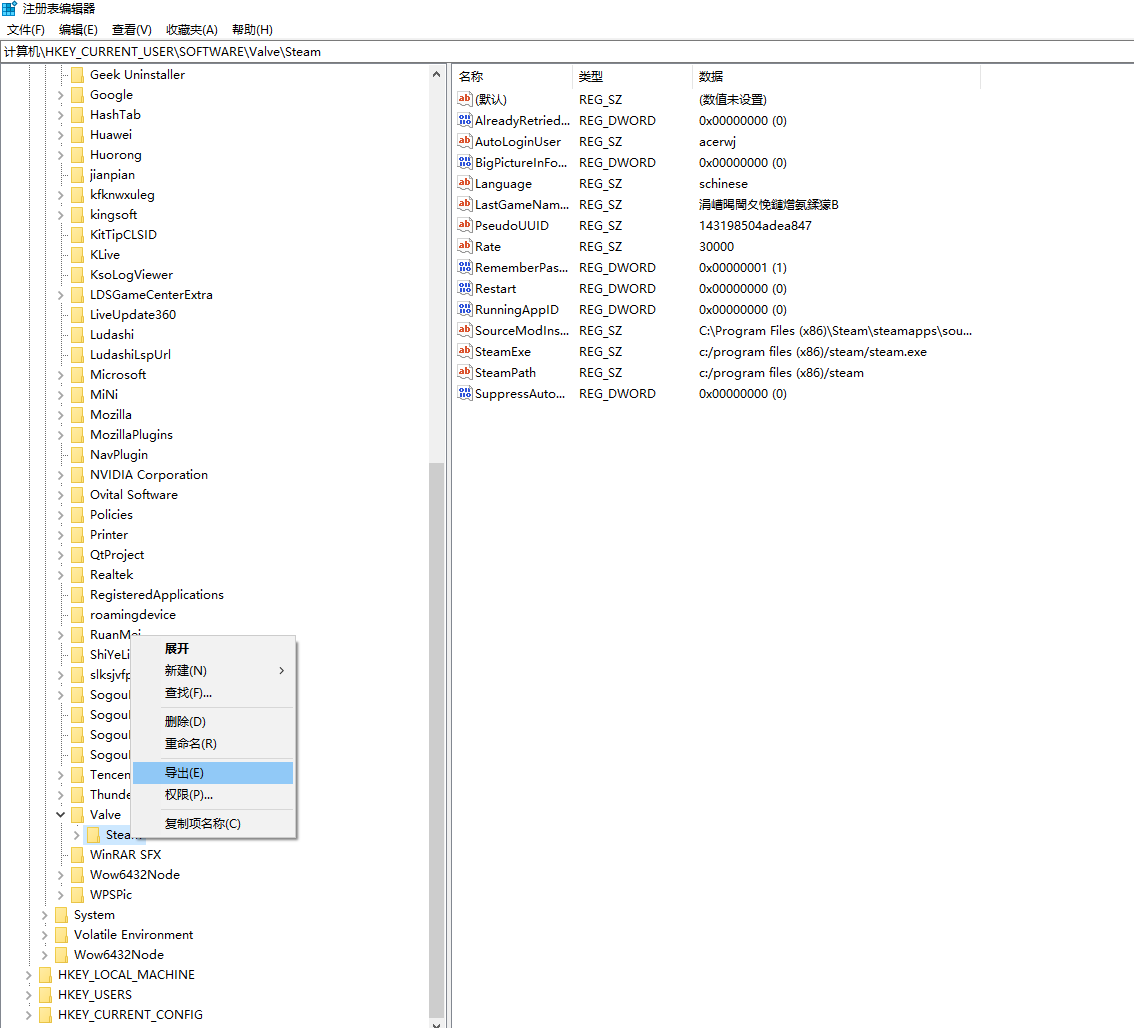This screenshot has height=1028, width=1134.
Task: Click the AlreadyRetried DWORD value icon
Action: coord(464,120)
